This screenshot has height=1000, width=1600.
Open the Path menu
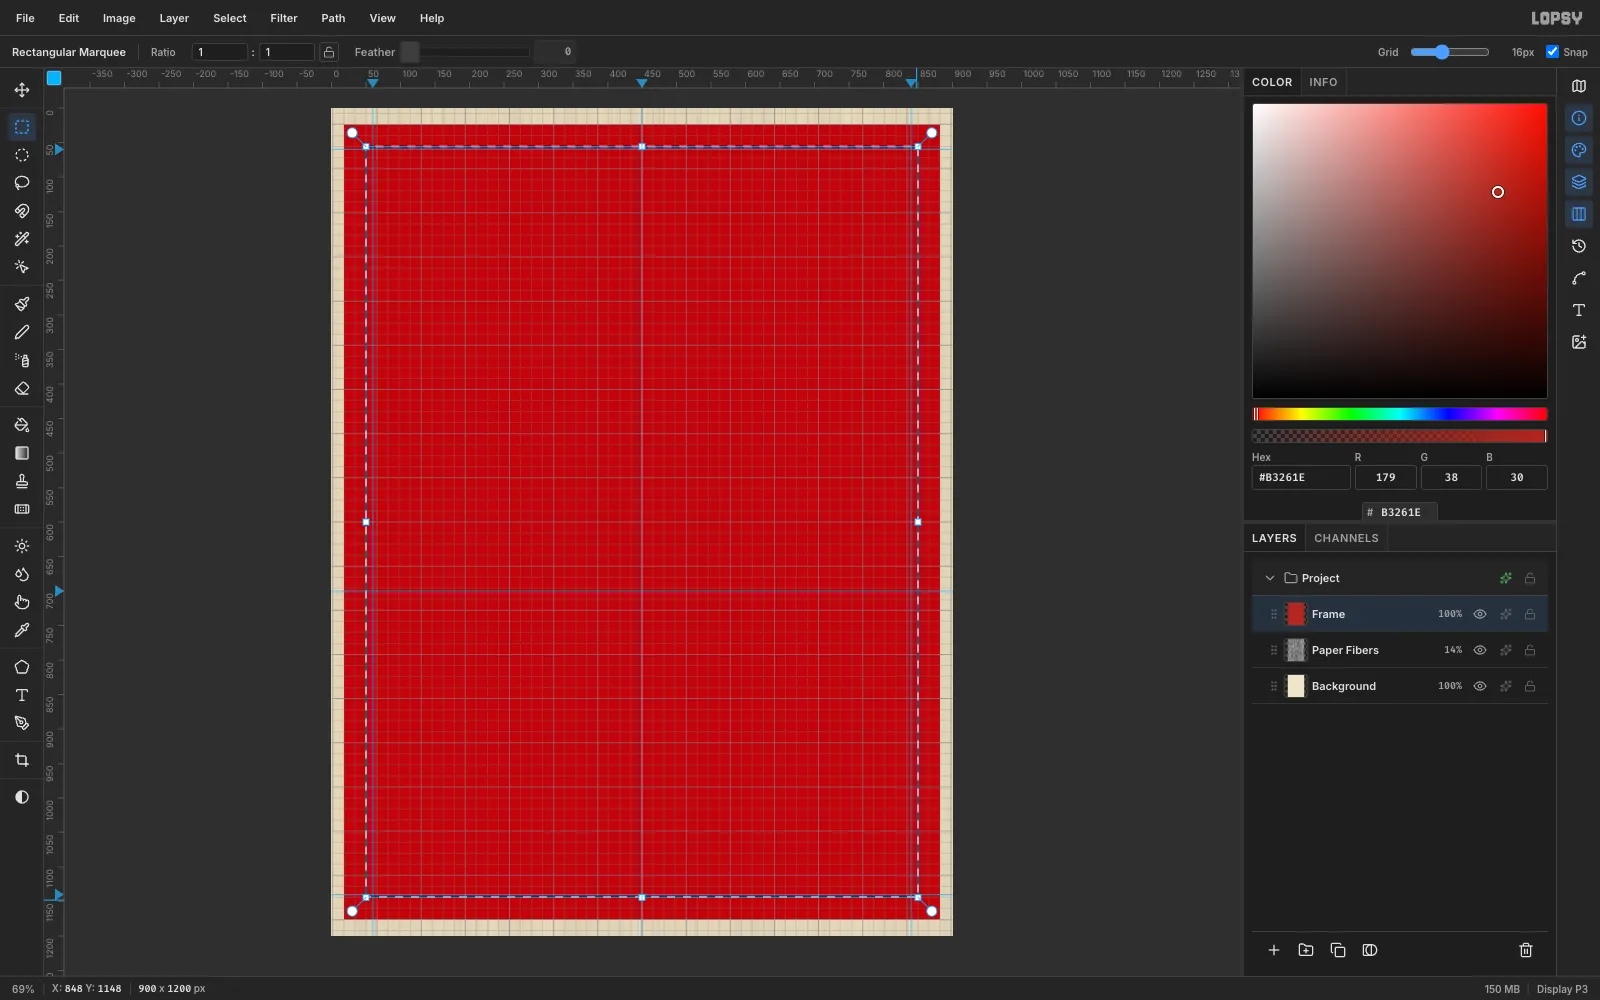(x=333, y=18)
